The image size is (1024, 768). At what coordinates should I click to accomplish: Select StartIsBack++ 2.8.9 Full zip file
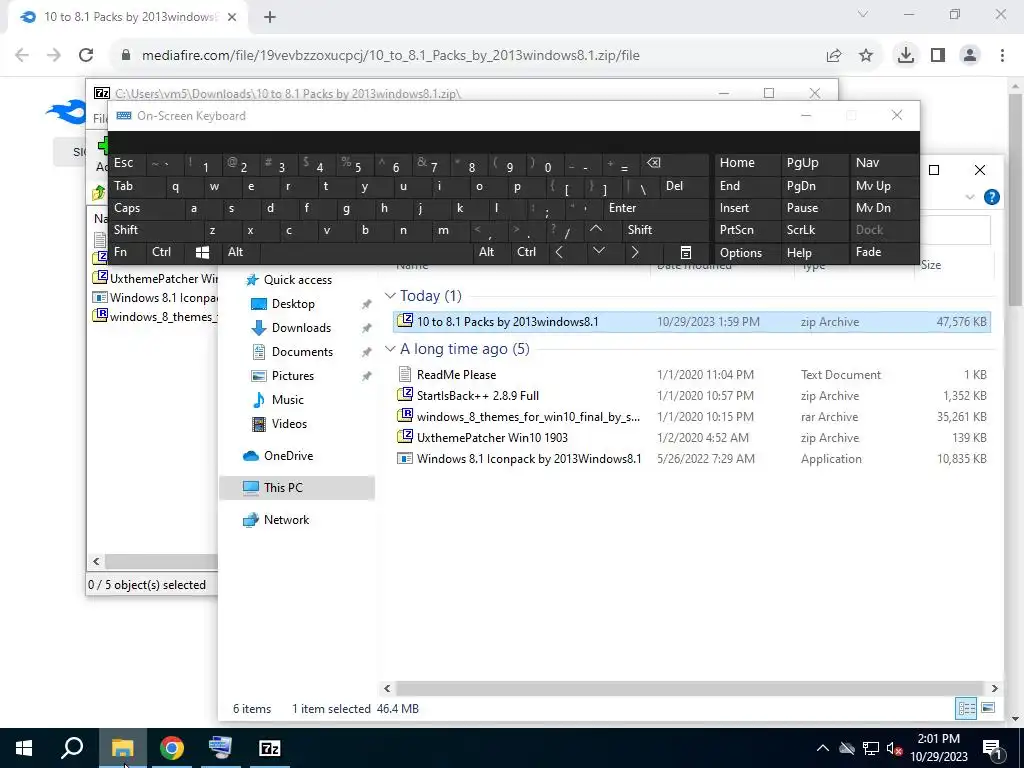(692, 396)
